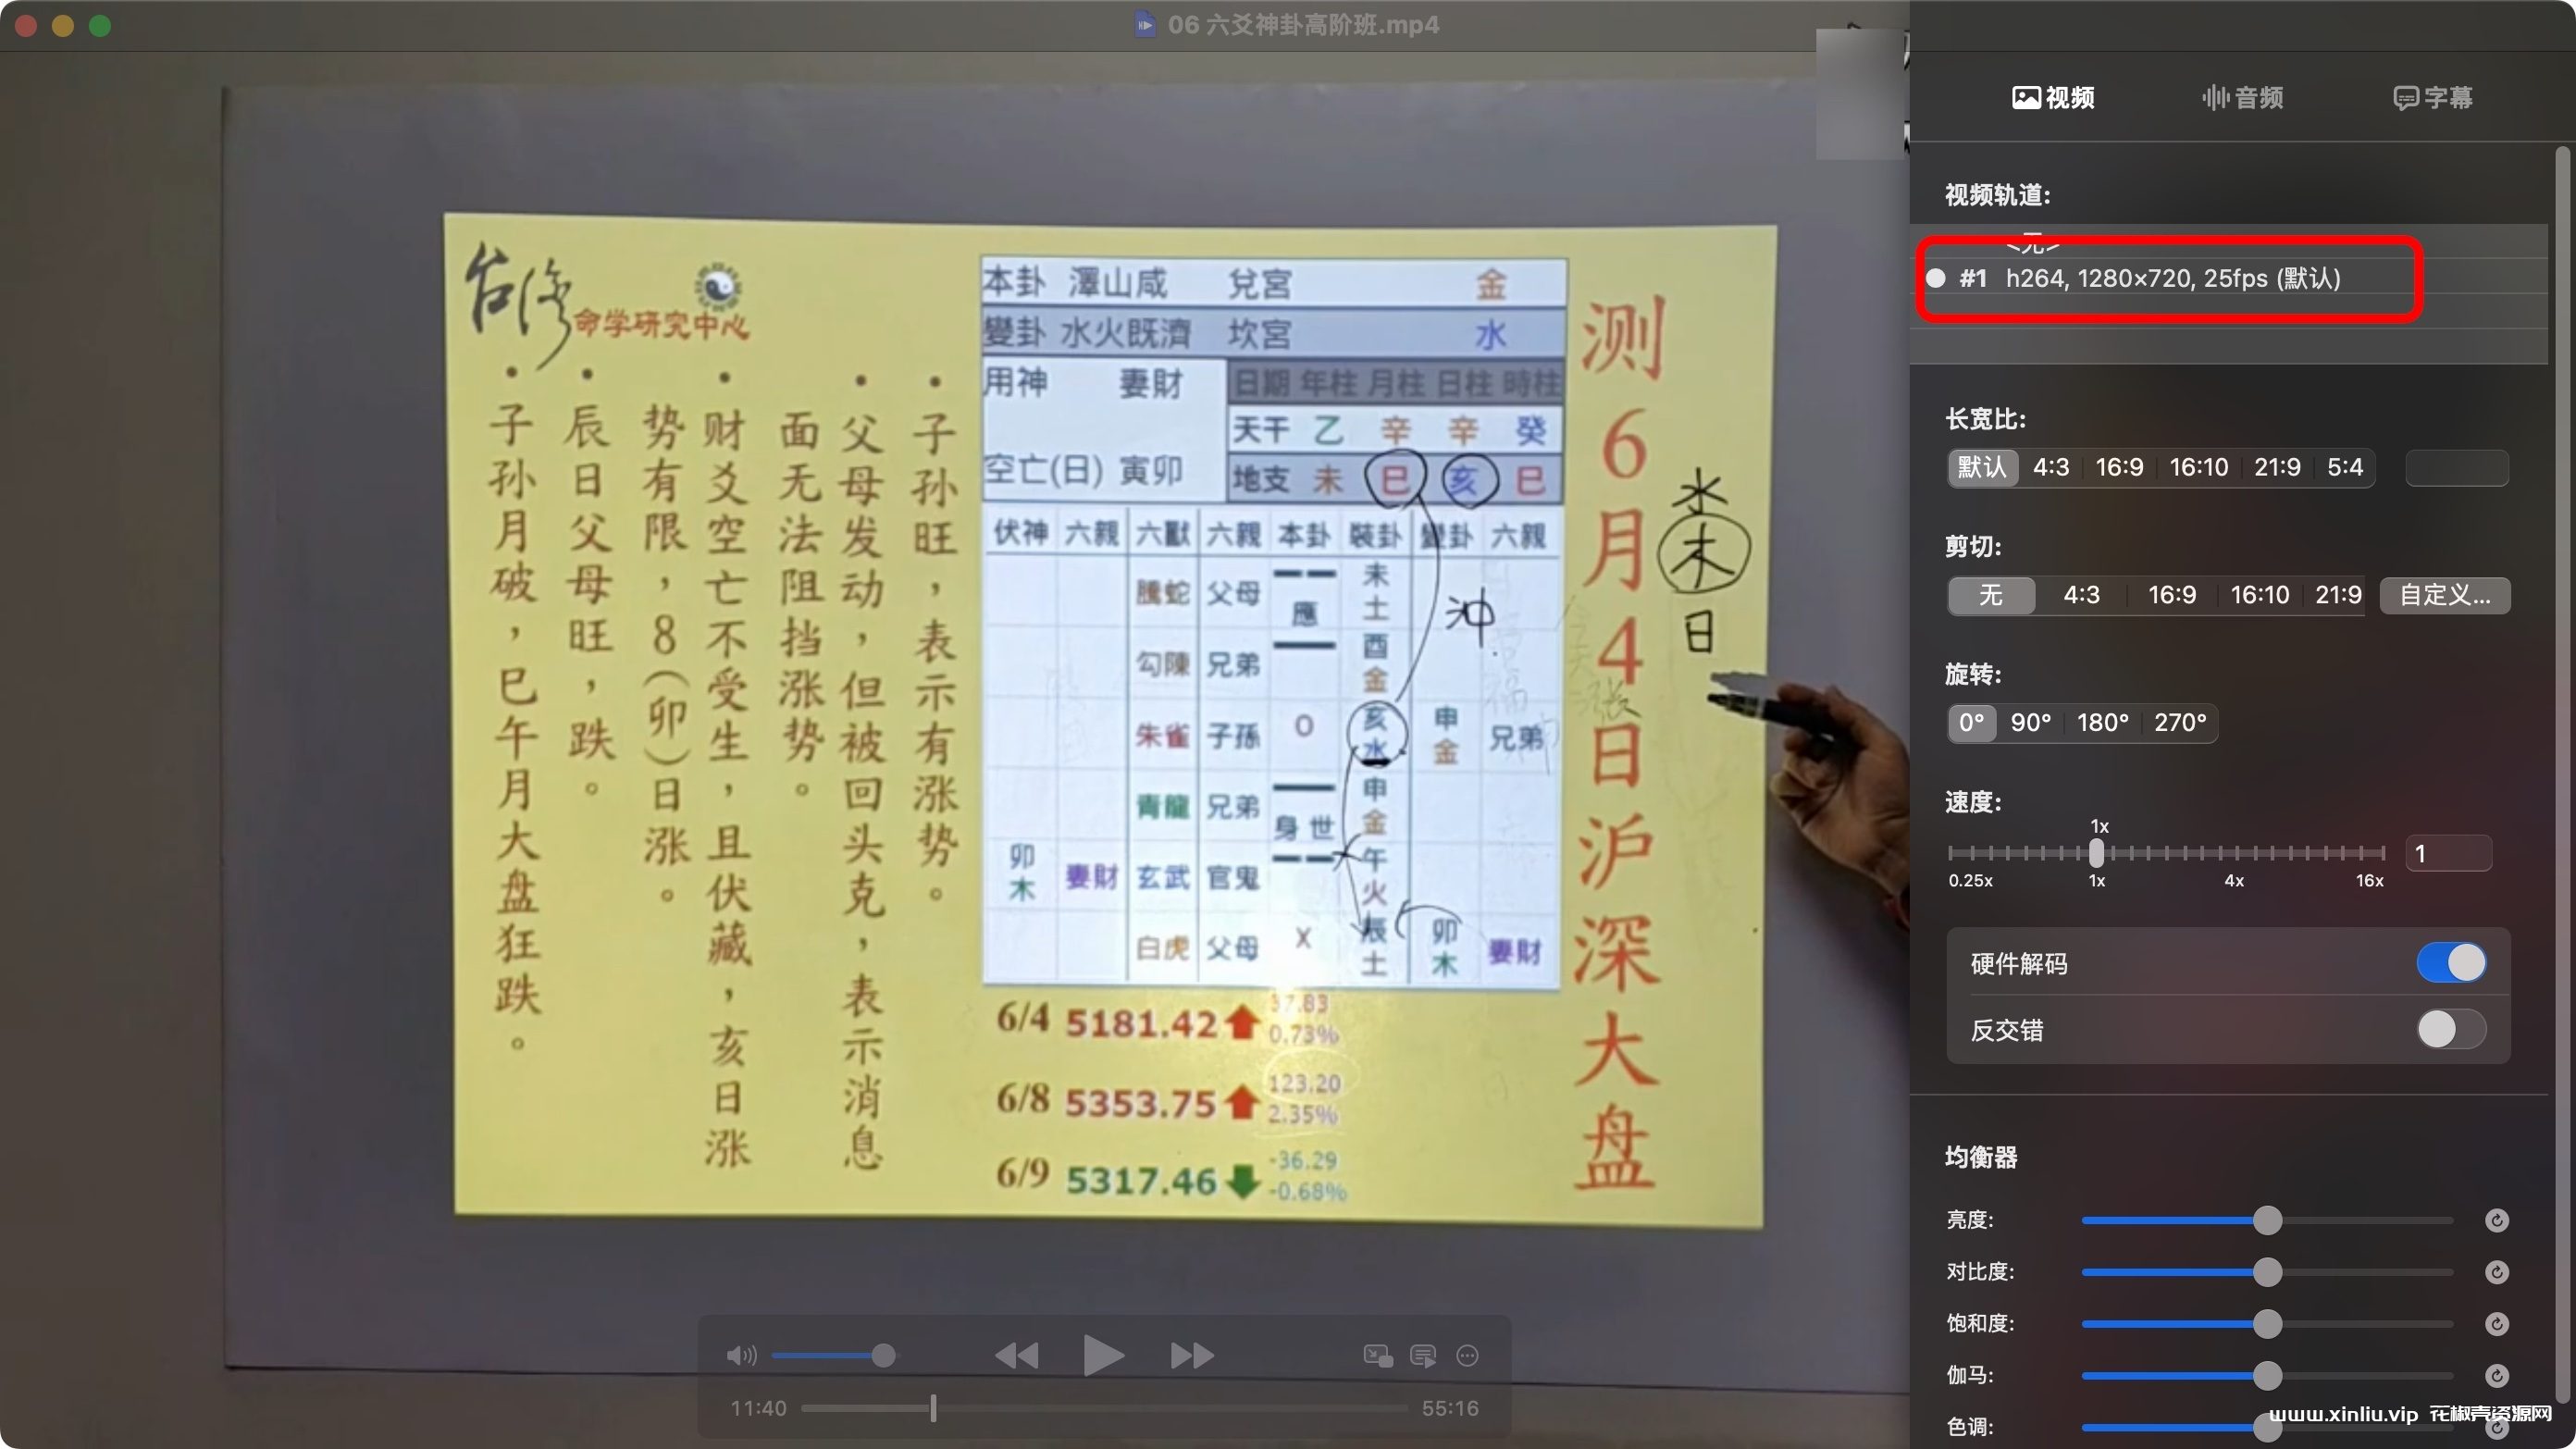Switch to the 字幕 subtitles tab
The height and width of the screenshot is (1449, 2576).
[x=2432, y=98]
